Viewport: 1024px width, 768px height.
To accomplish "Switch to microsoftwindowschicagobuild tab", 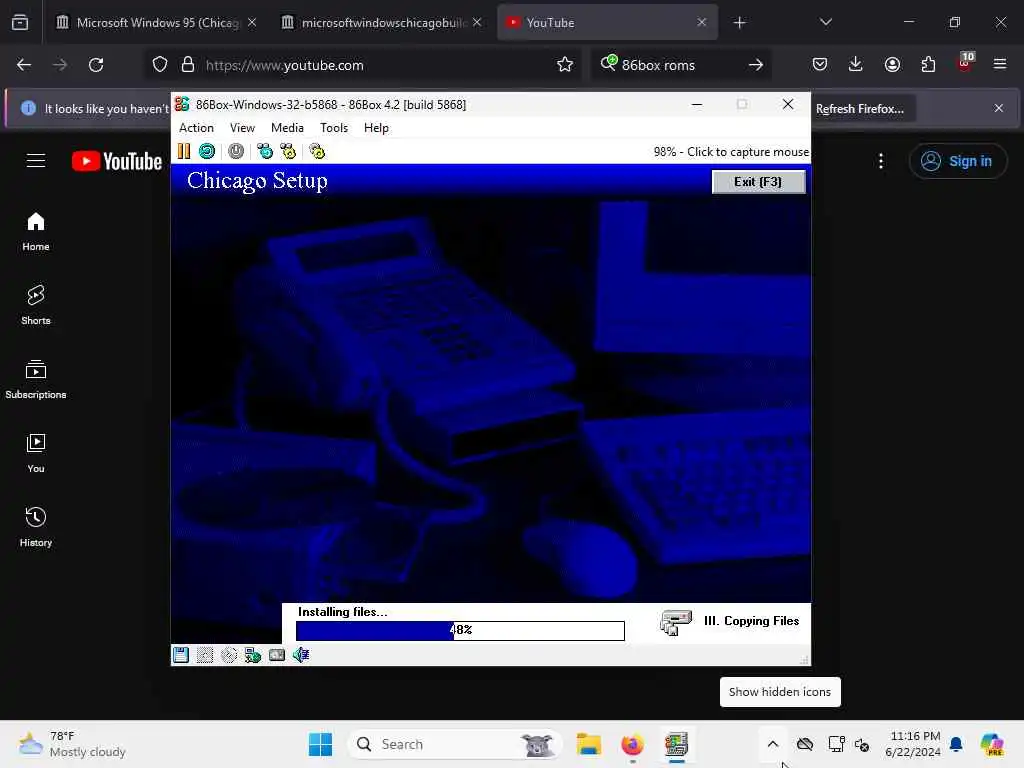I will pos(382,22).
